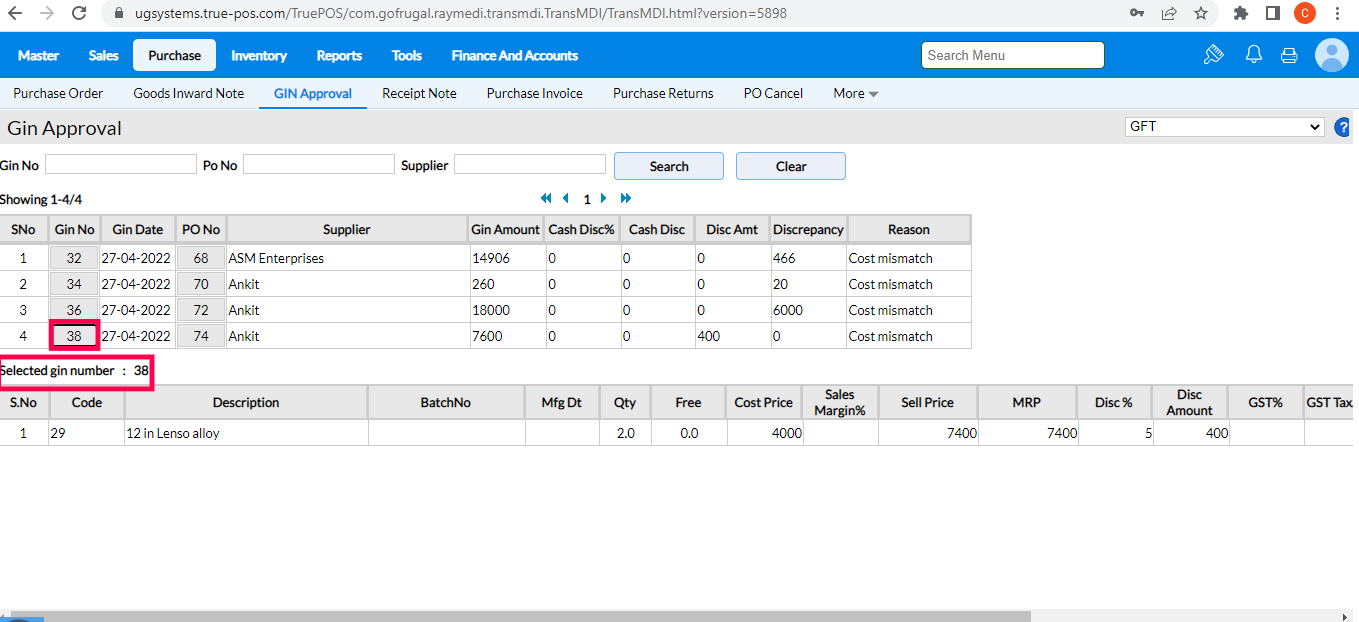
Task: Click the next page arrow
Action: pos(604,199)
